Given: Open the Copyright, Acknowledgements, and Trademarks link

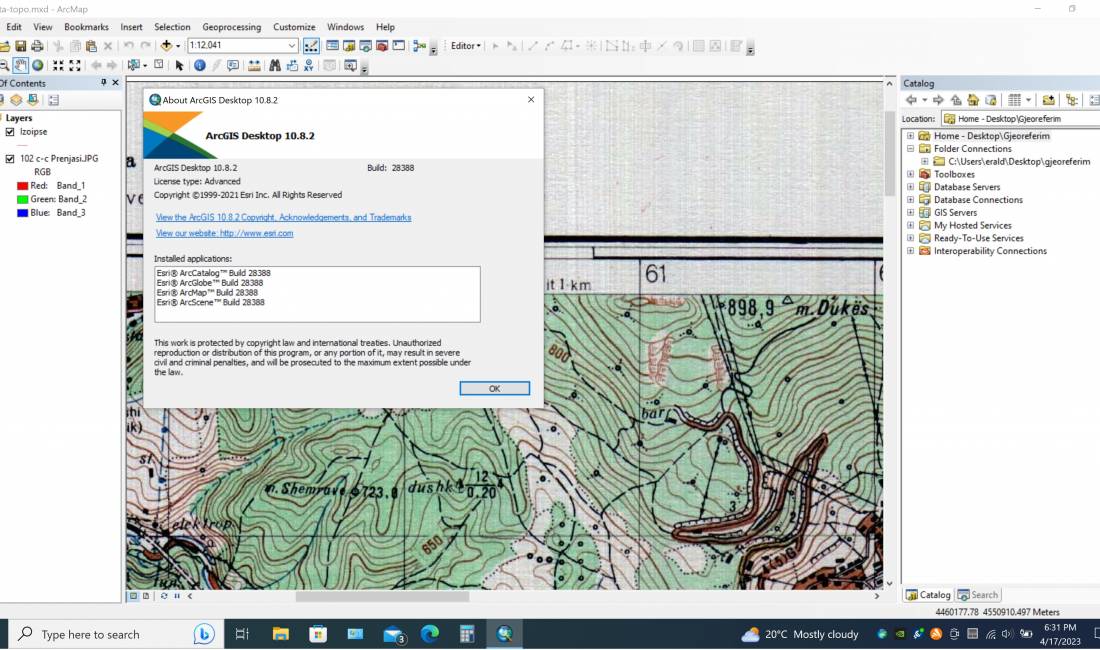Looking at the screenshot, I should click(x=283, y=217).
